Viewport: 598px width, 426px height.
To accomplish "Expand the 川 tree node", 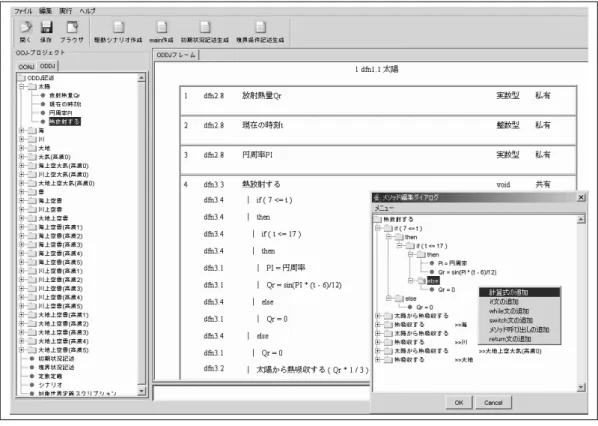I will tap(22, 139).
